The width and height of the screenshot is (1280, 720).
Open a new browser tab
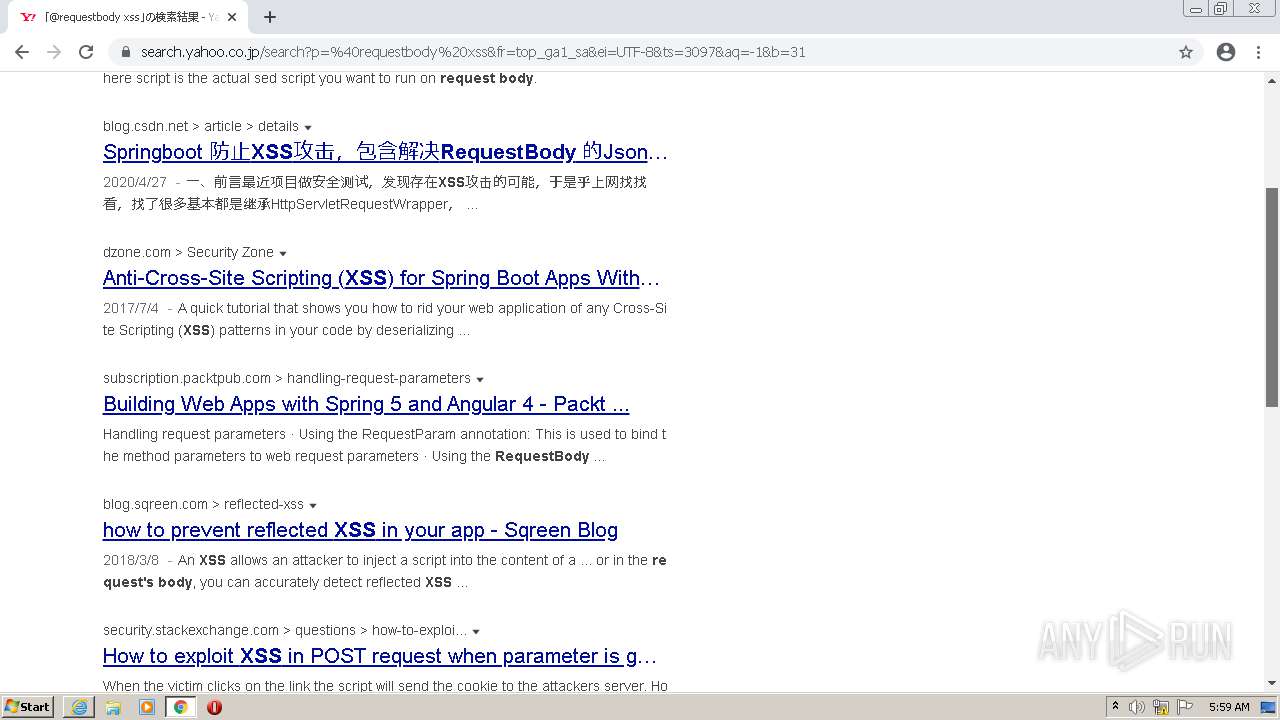point(270,17)
